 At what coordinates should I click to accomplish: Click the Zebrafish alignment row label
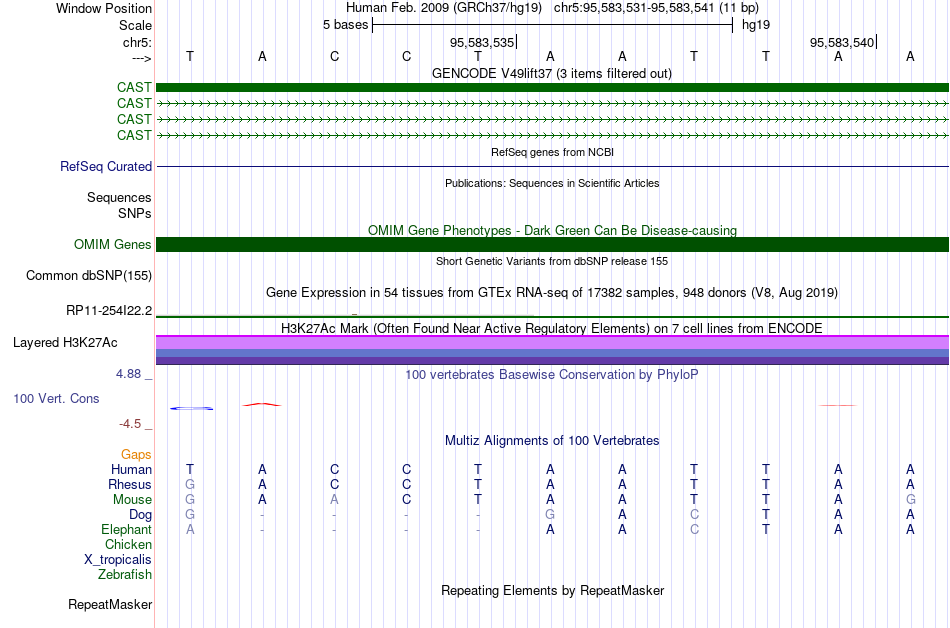(x=125, y=574)
